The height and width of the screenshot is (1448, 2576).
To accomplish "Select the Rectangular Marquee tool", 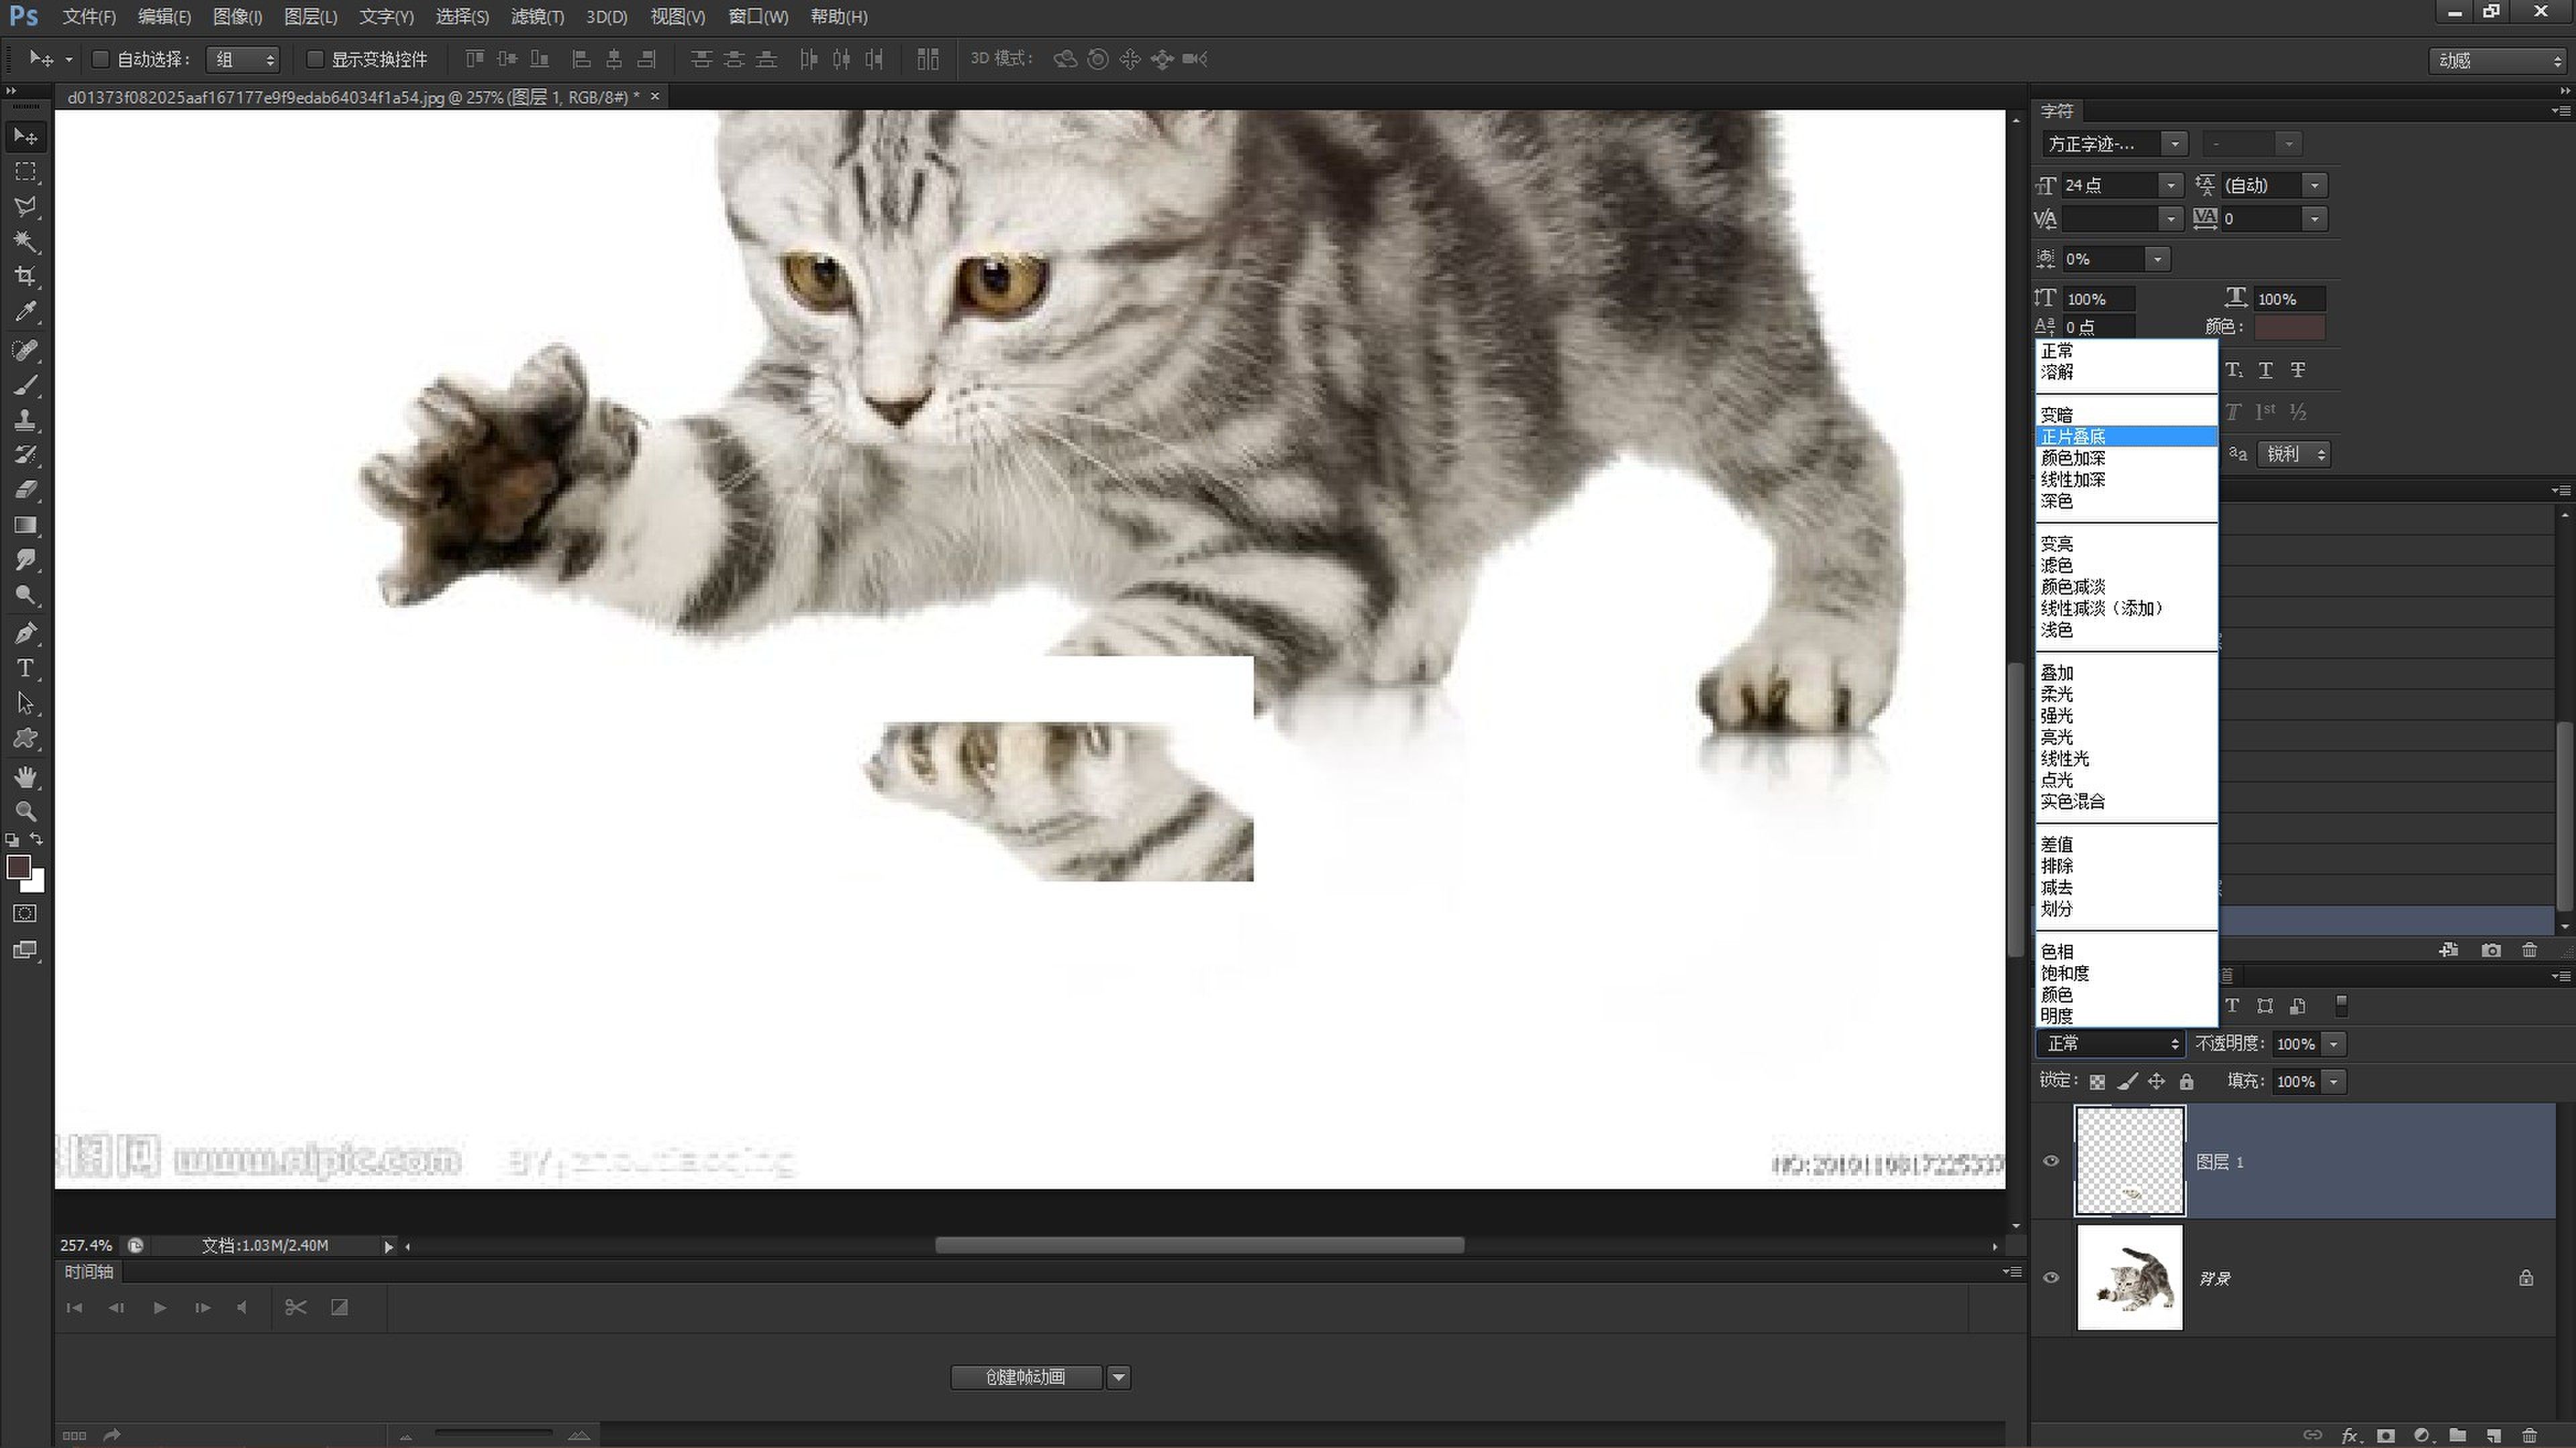I will pyautogui.click(x=26, y=172).
